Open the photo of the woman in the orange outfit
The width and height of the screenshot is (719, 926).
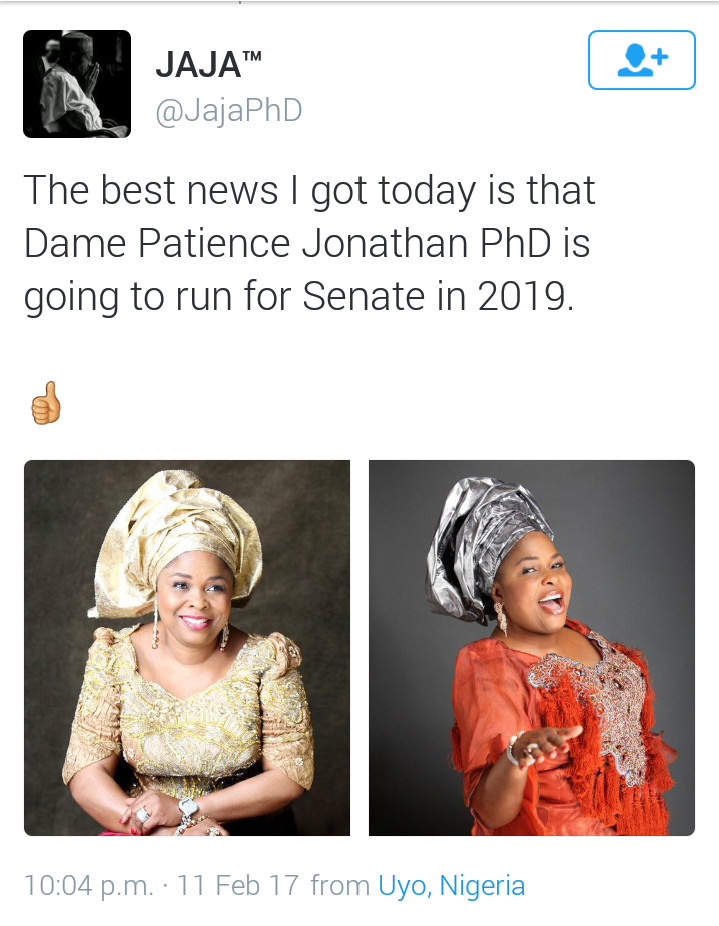pyautogui.click(x=532, y=648)
